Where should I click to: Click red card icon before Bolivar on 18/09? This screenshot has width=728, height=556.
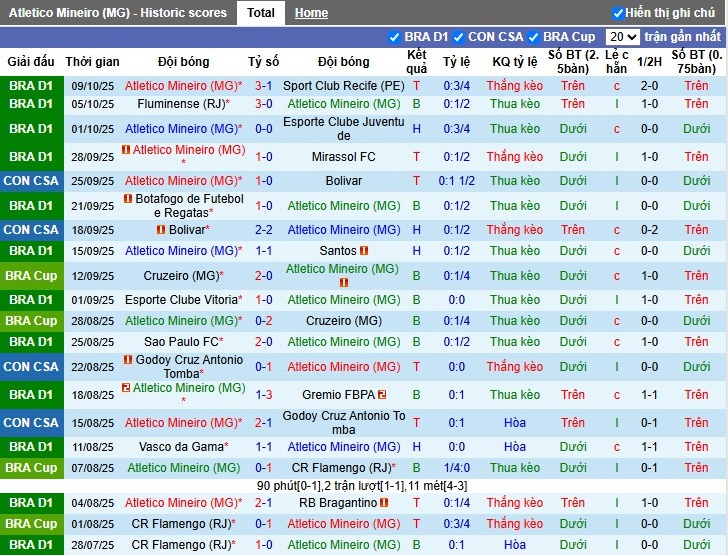(161, 230)
